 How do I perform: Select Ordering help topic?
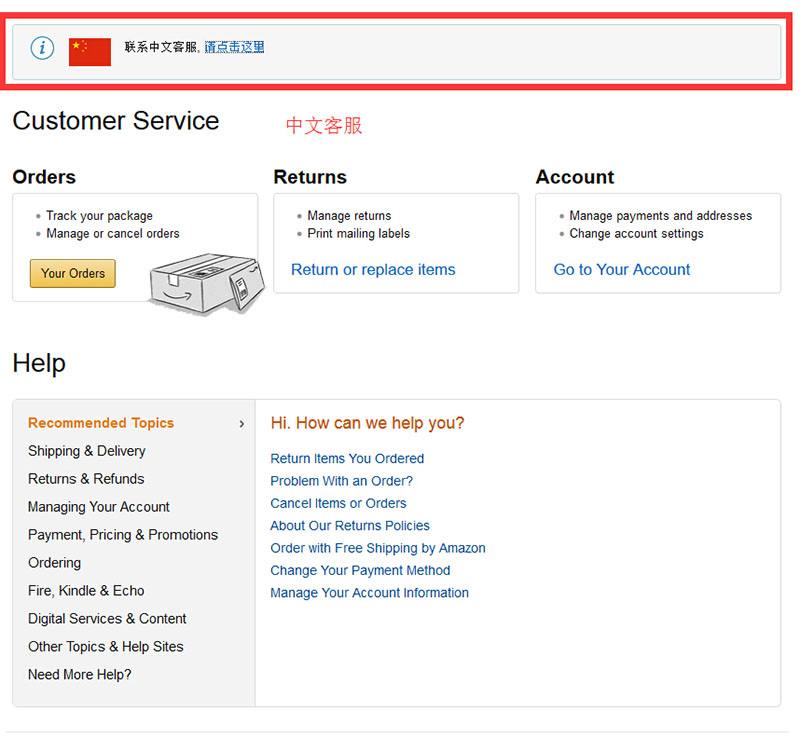coord(55,563)
